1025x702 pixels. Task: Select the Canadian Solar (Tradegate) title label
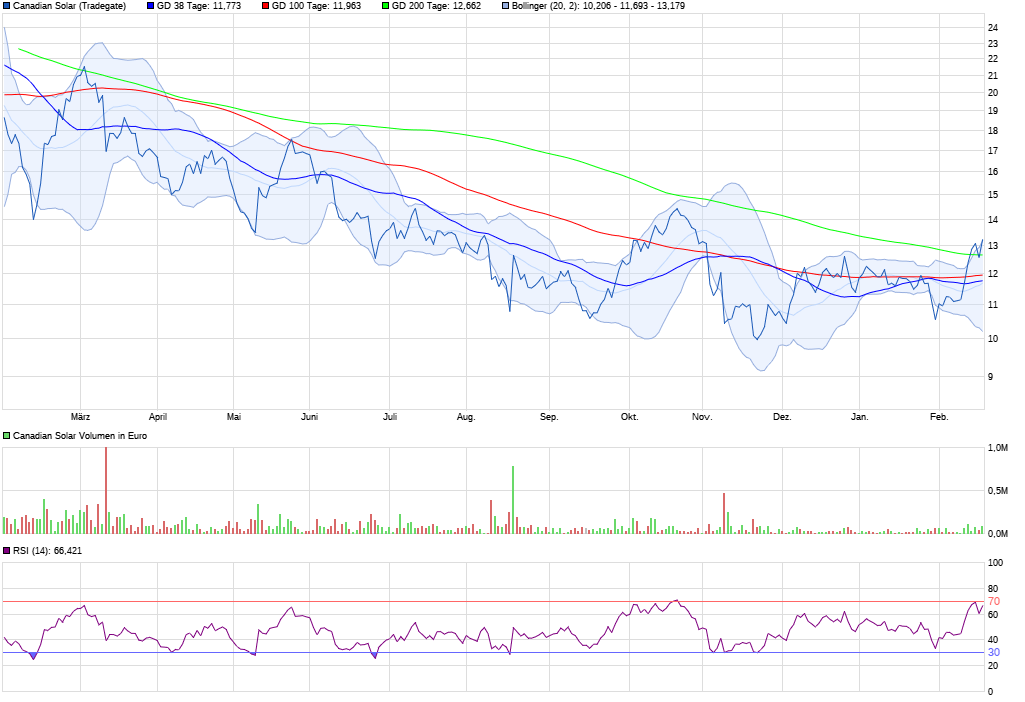pos(69,6)
